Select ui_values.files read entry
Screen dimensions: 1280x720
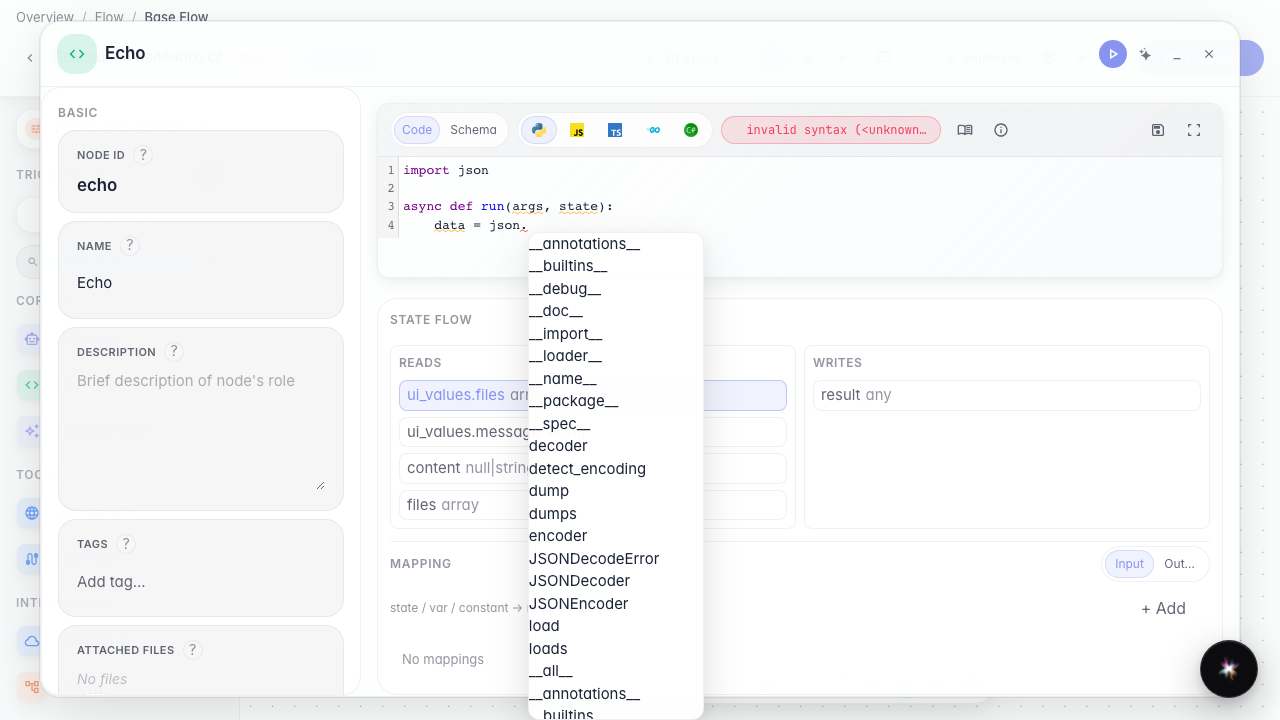pyautogui.click(x=593, y=395)
